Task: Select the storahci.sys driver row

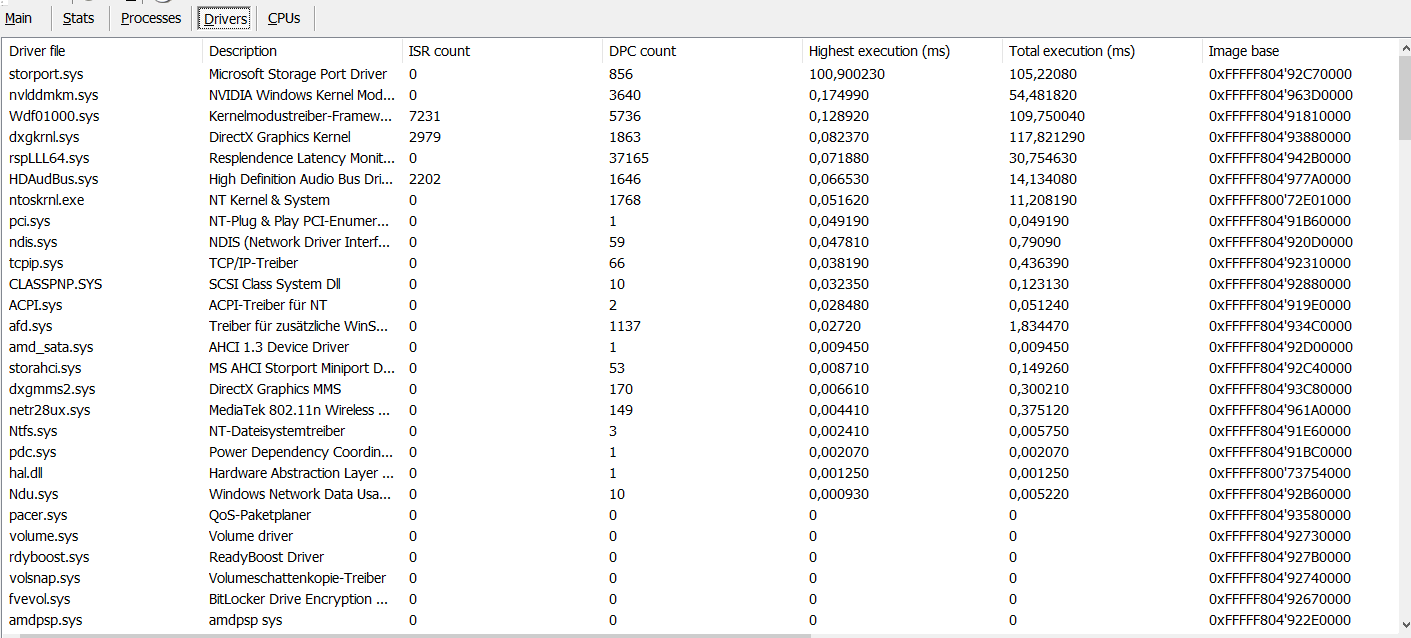Action: coord(700,368)
